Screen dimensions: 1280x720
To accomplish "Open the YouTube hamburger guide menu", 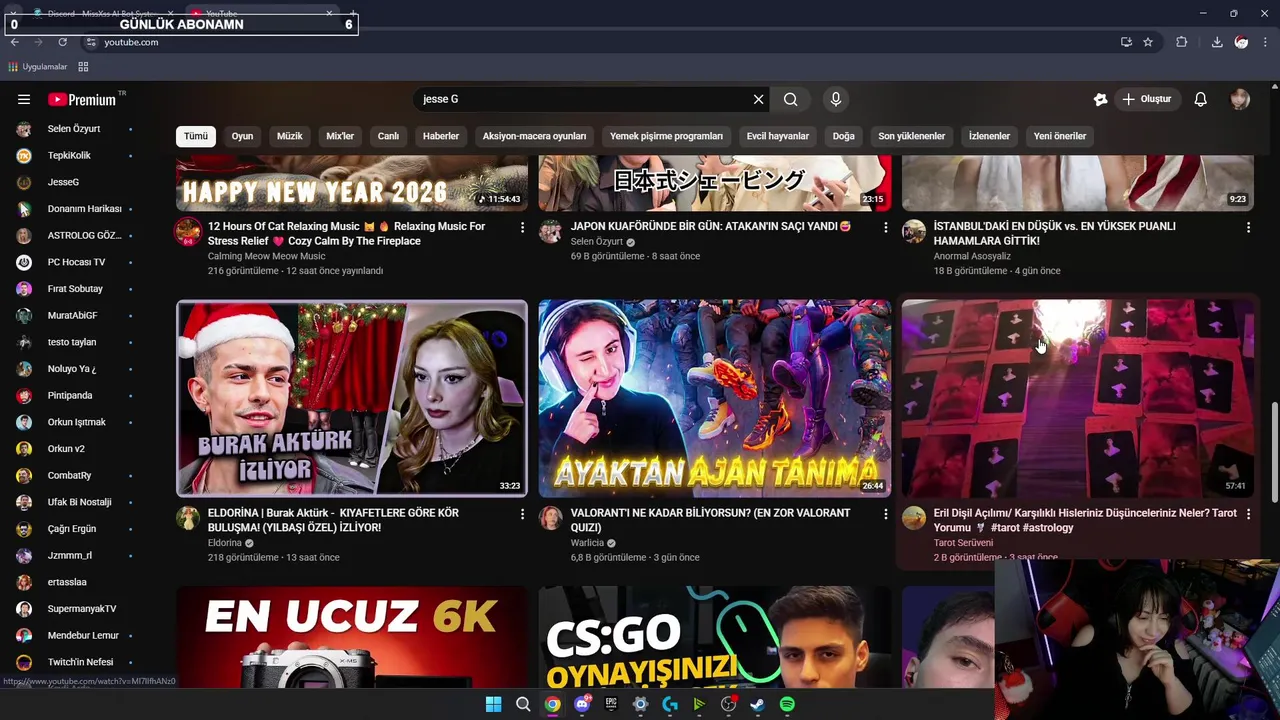I will [24, 99].
